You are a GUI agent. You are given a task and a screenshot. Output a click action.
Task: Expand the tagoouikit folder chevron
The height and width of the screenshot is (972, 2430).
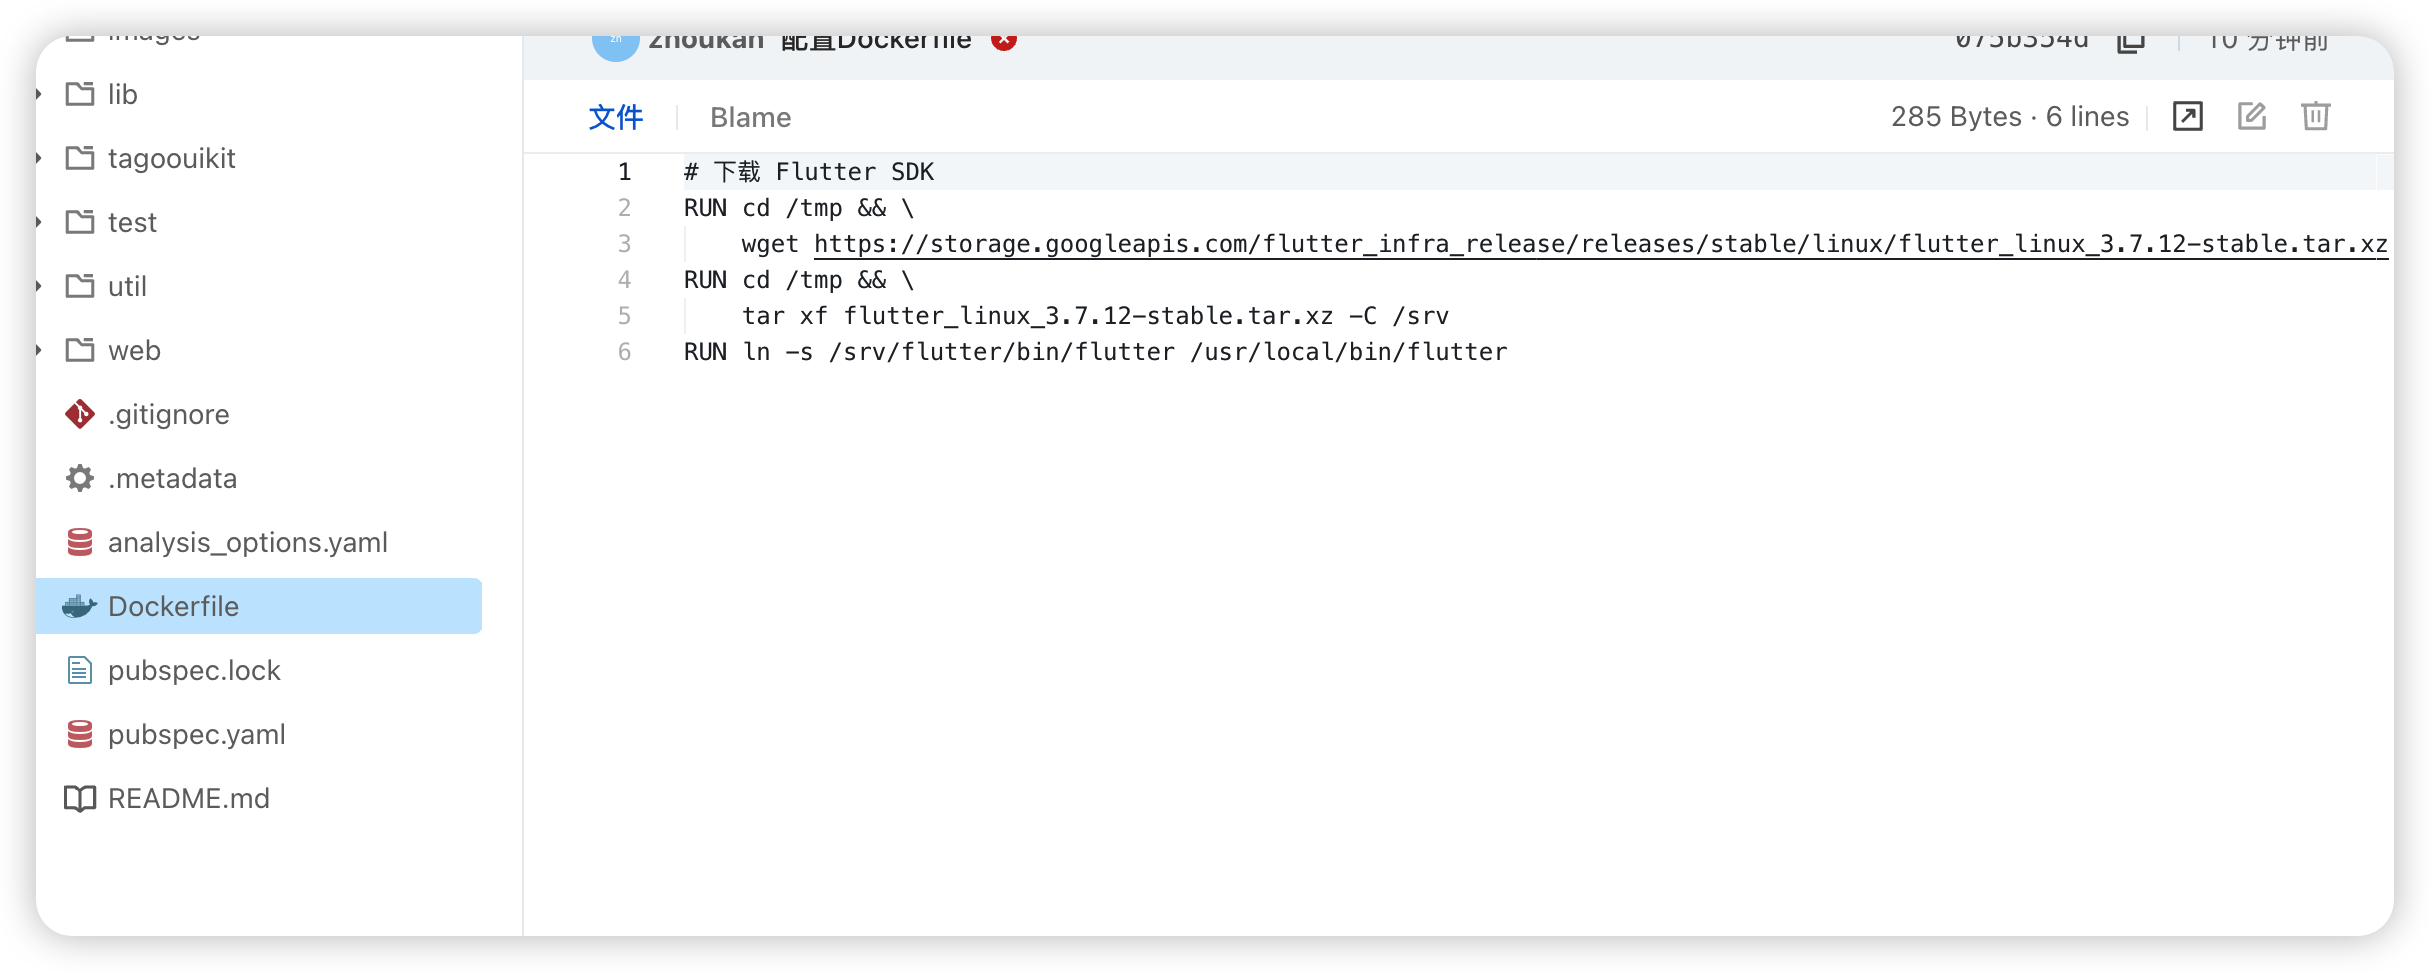click(40, 158)
